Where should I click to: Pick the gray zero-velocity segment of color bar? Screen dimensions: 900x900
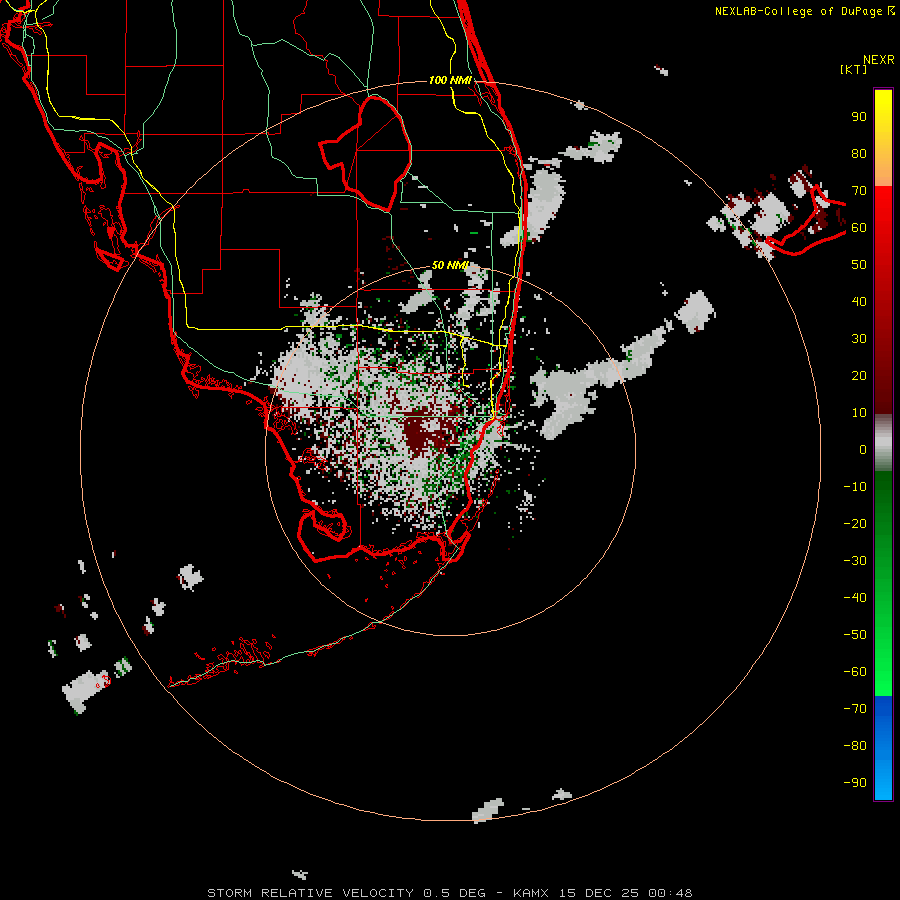click(x=883, y=443)
